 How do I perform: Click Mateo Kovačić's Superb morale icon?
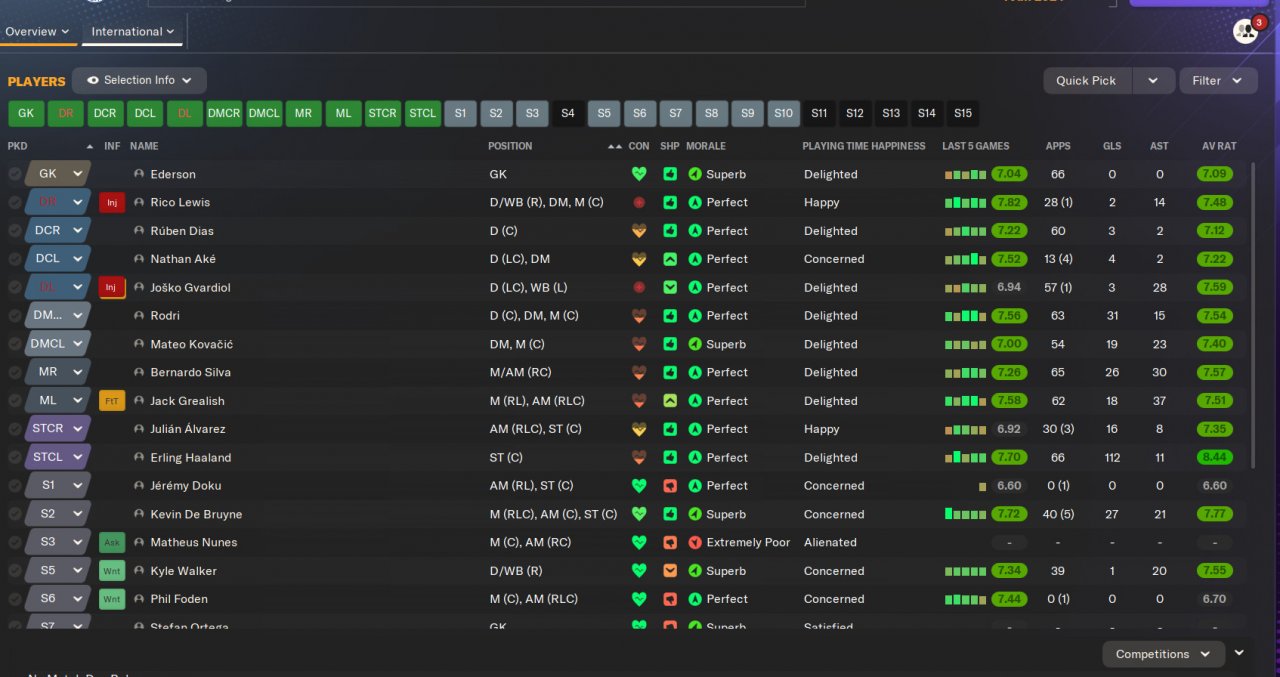pyautogui.click(x=695, y=344)
